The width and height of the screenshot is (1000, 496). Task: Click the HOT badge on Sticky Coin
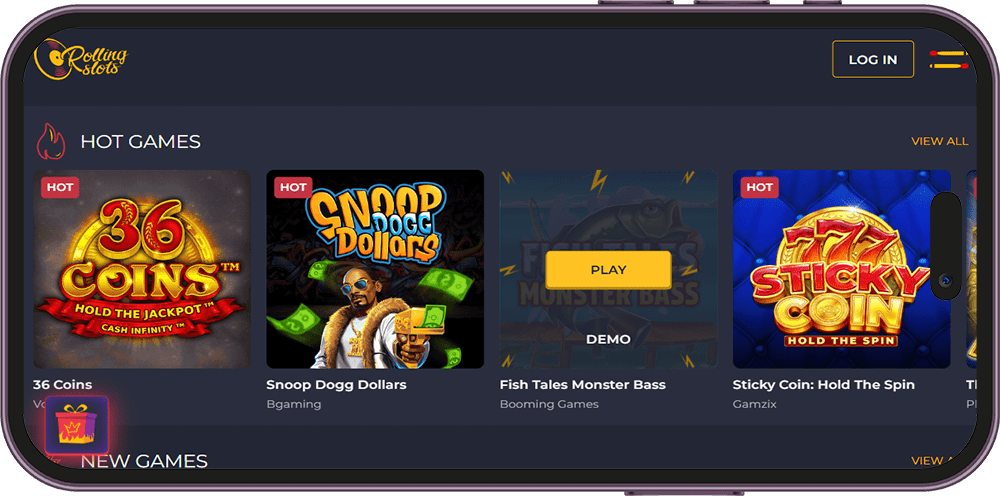[760, 187]
